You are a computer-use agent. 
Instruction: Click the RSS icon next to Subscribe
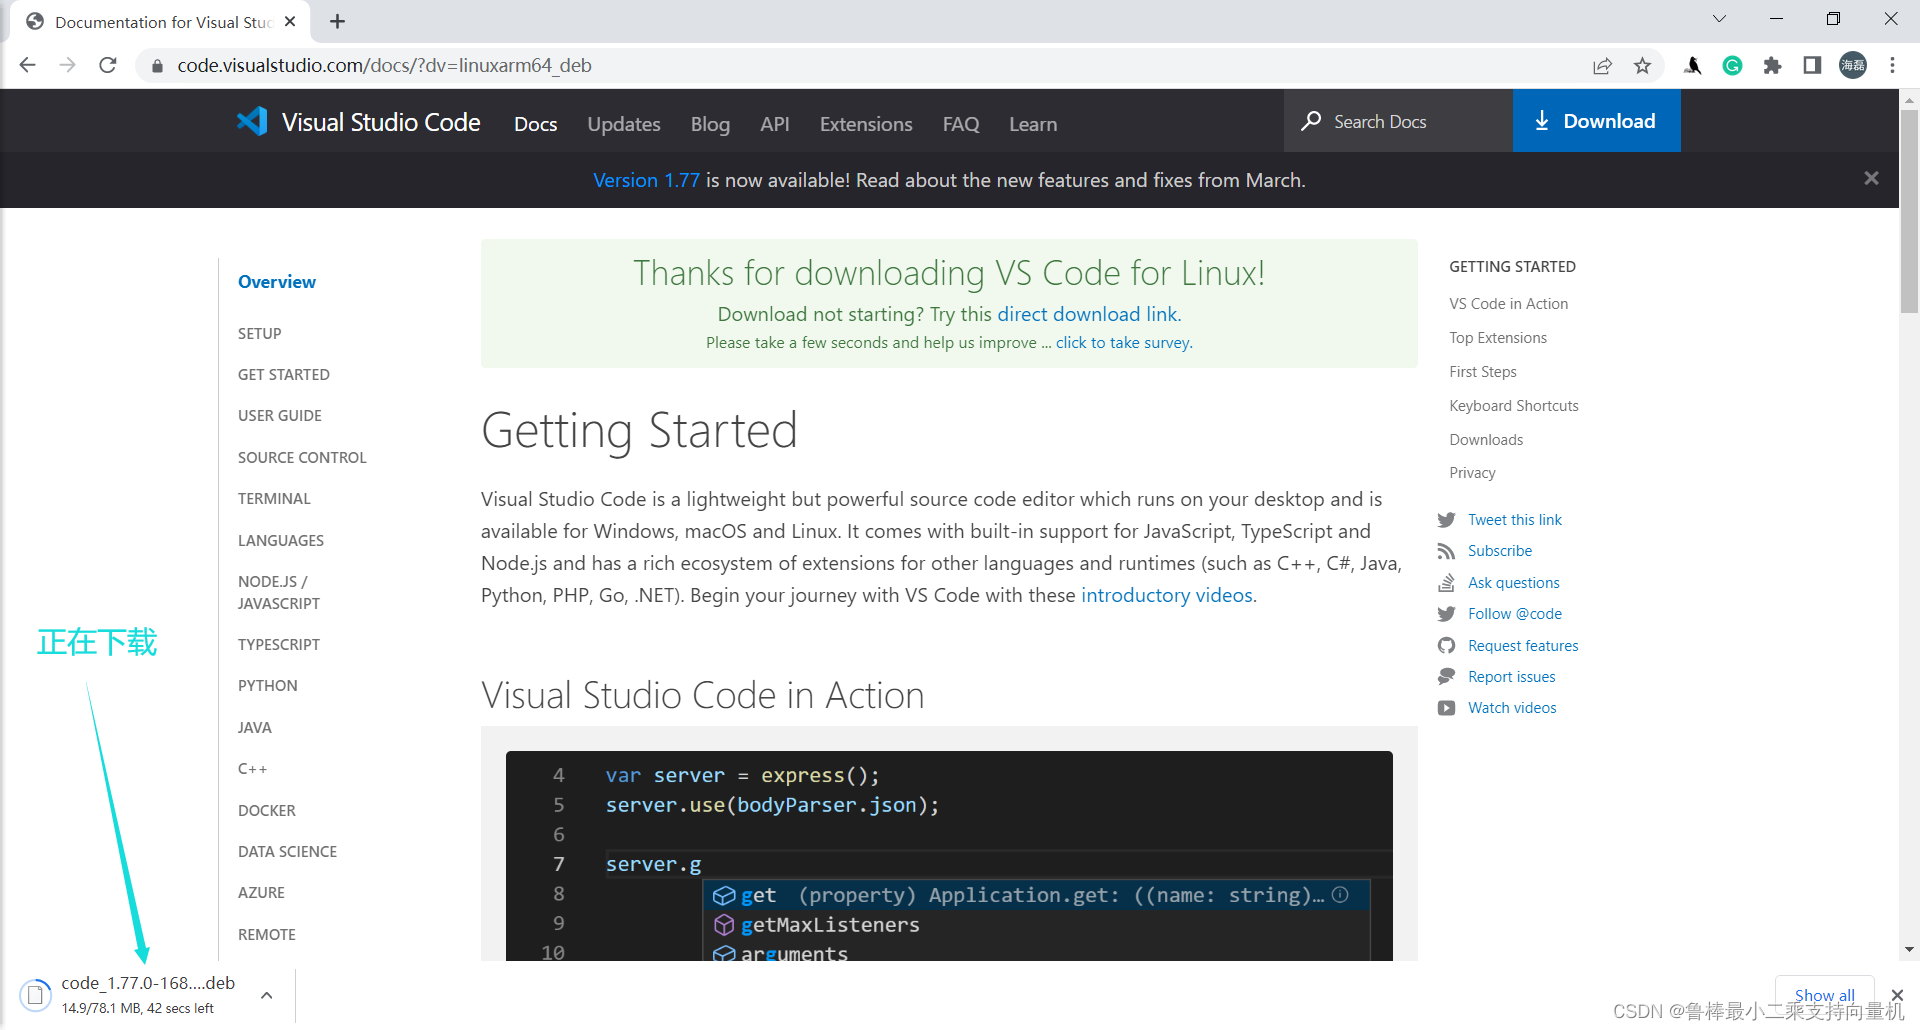1447,551
